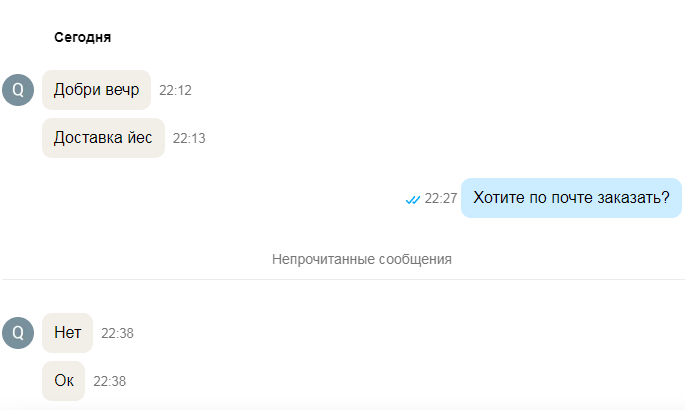Select the message 'Ок'
The height and width of the screenshot is (410, 692).
64,381
